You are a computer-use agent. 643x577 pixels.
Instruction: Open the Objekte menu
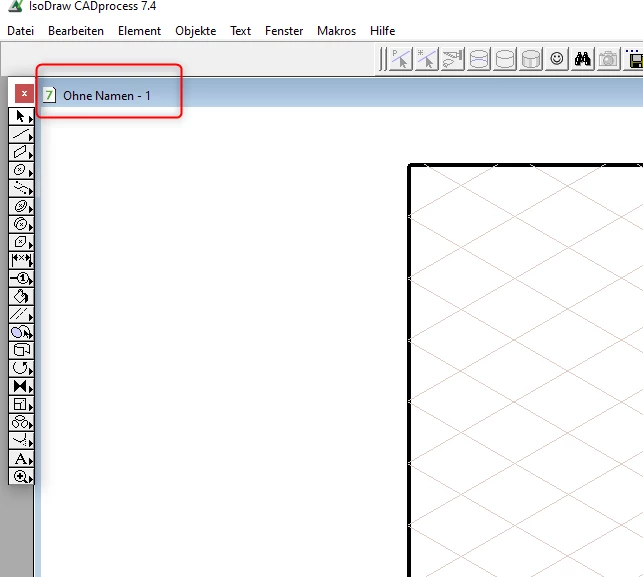pos(196,31)
